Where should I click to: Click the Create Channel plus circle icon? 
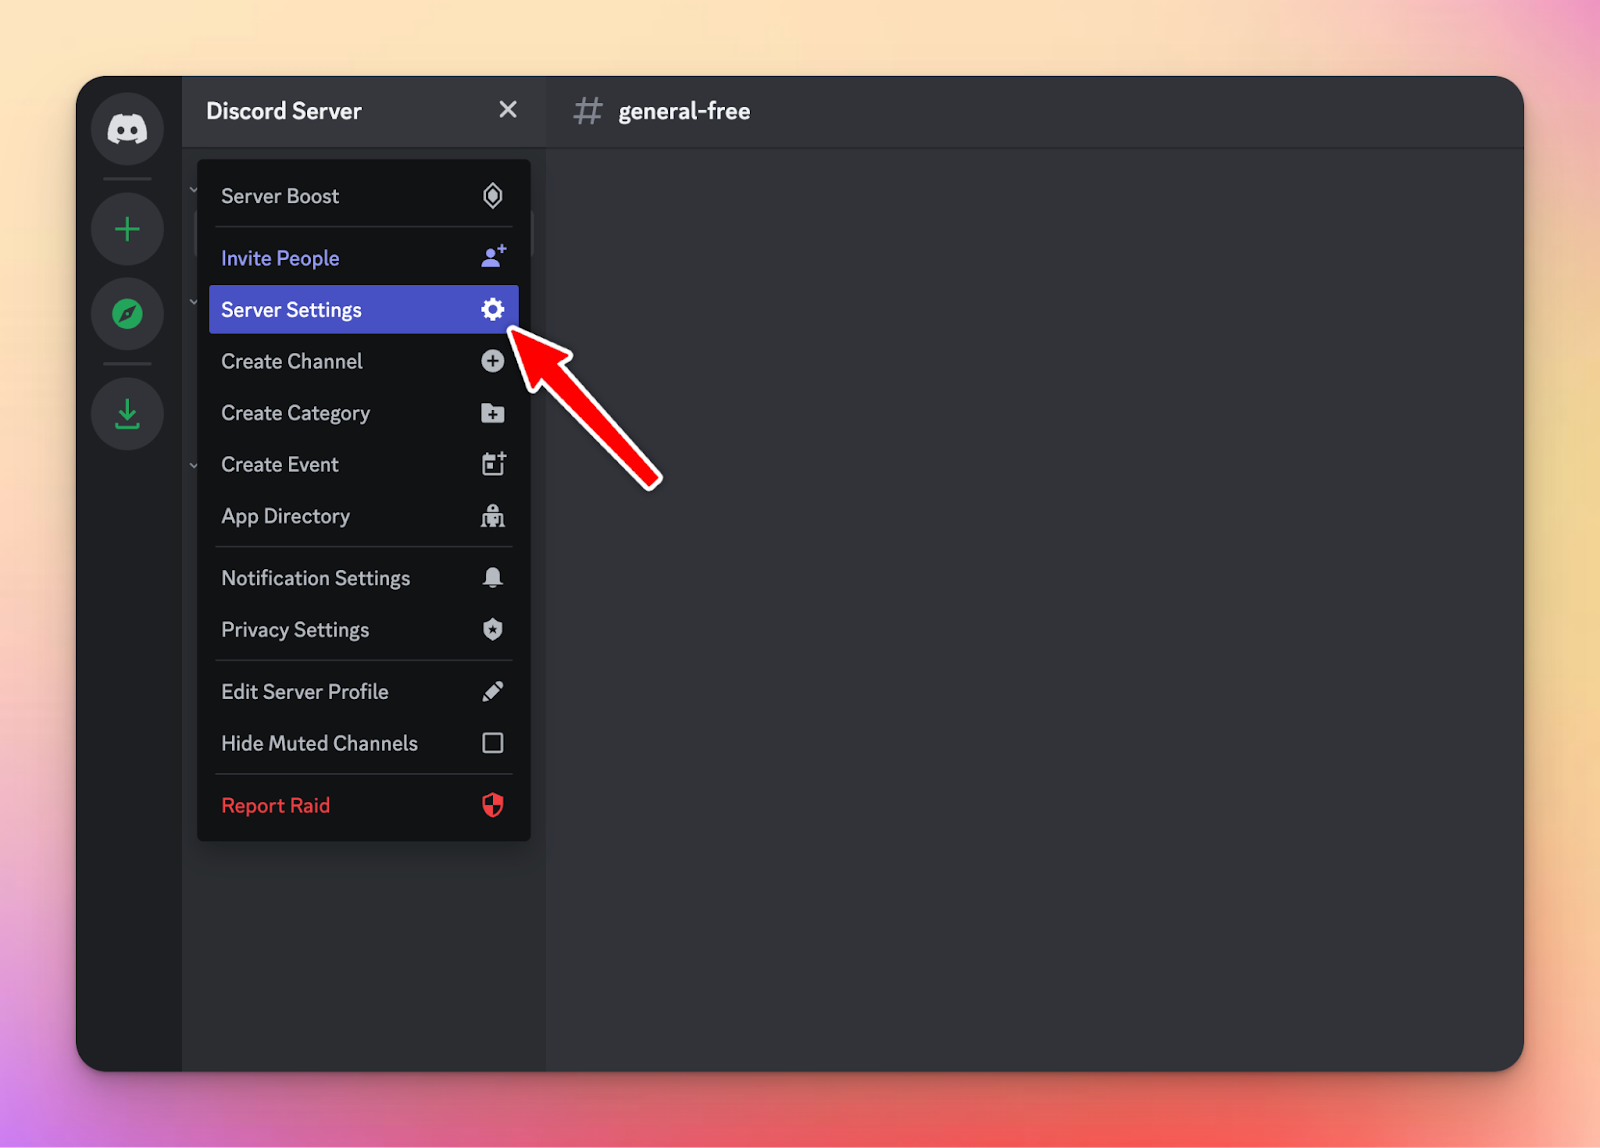click(492, 361)
